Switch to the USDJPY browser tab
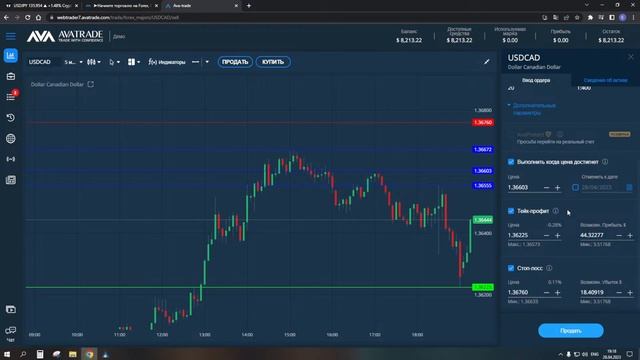The image size is (640, 360). click(41, 6)
